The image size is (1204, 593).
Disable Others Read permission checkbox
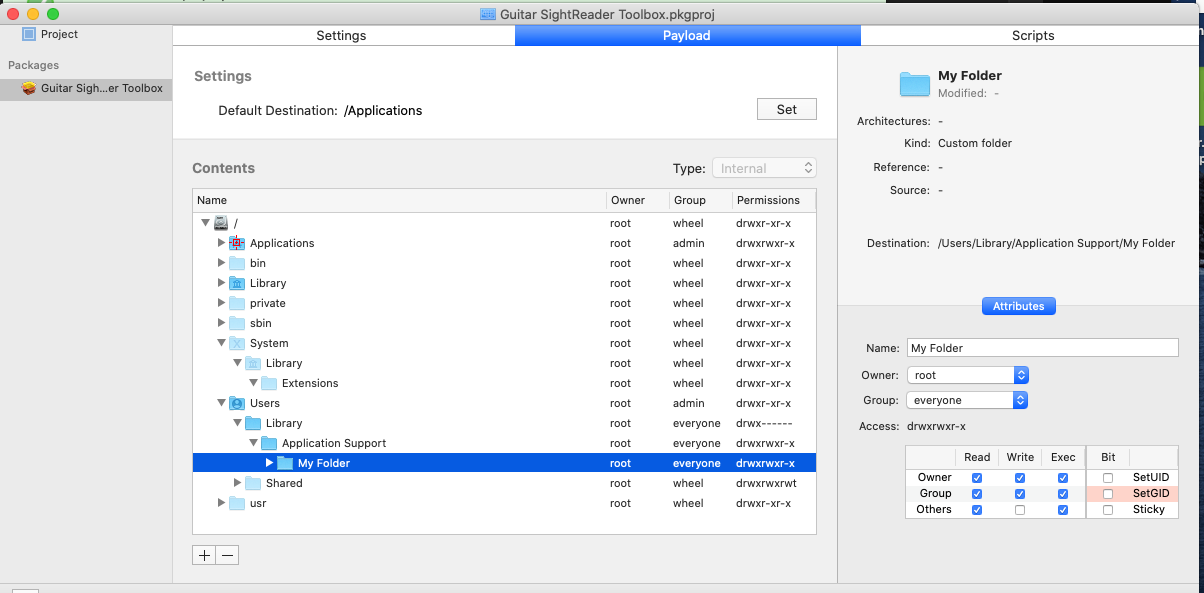click(x=977, y=510)
